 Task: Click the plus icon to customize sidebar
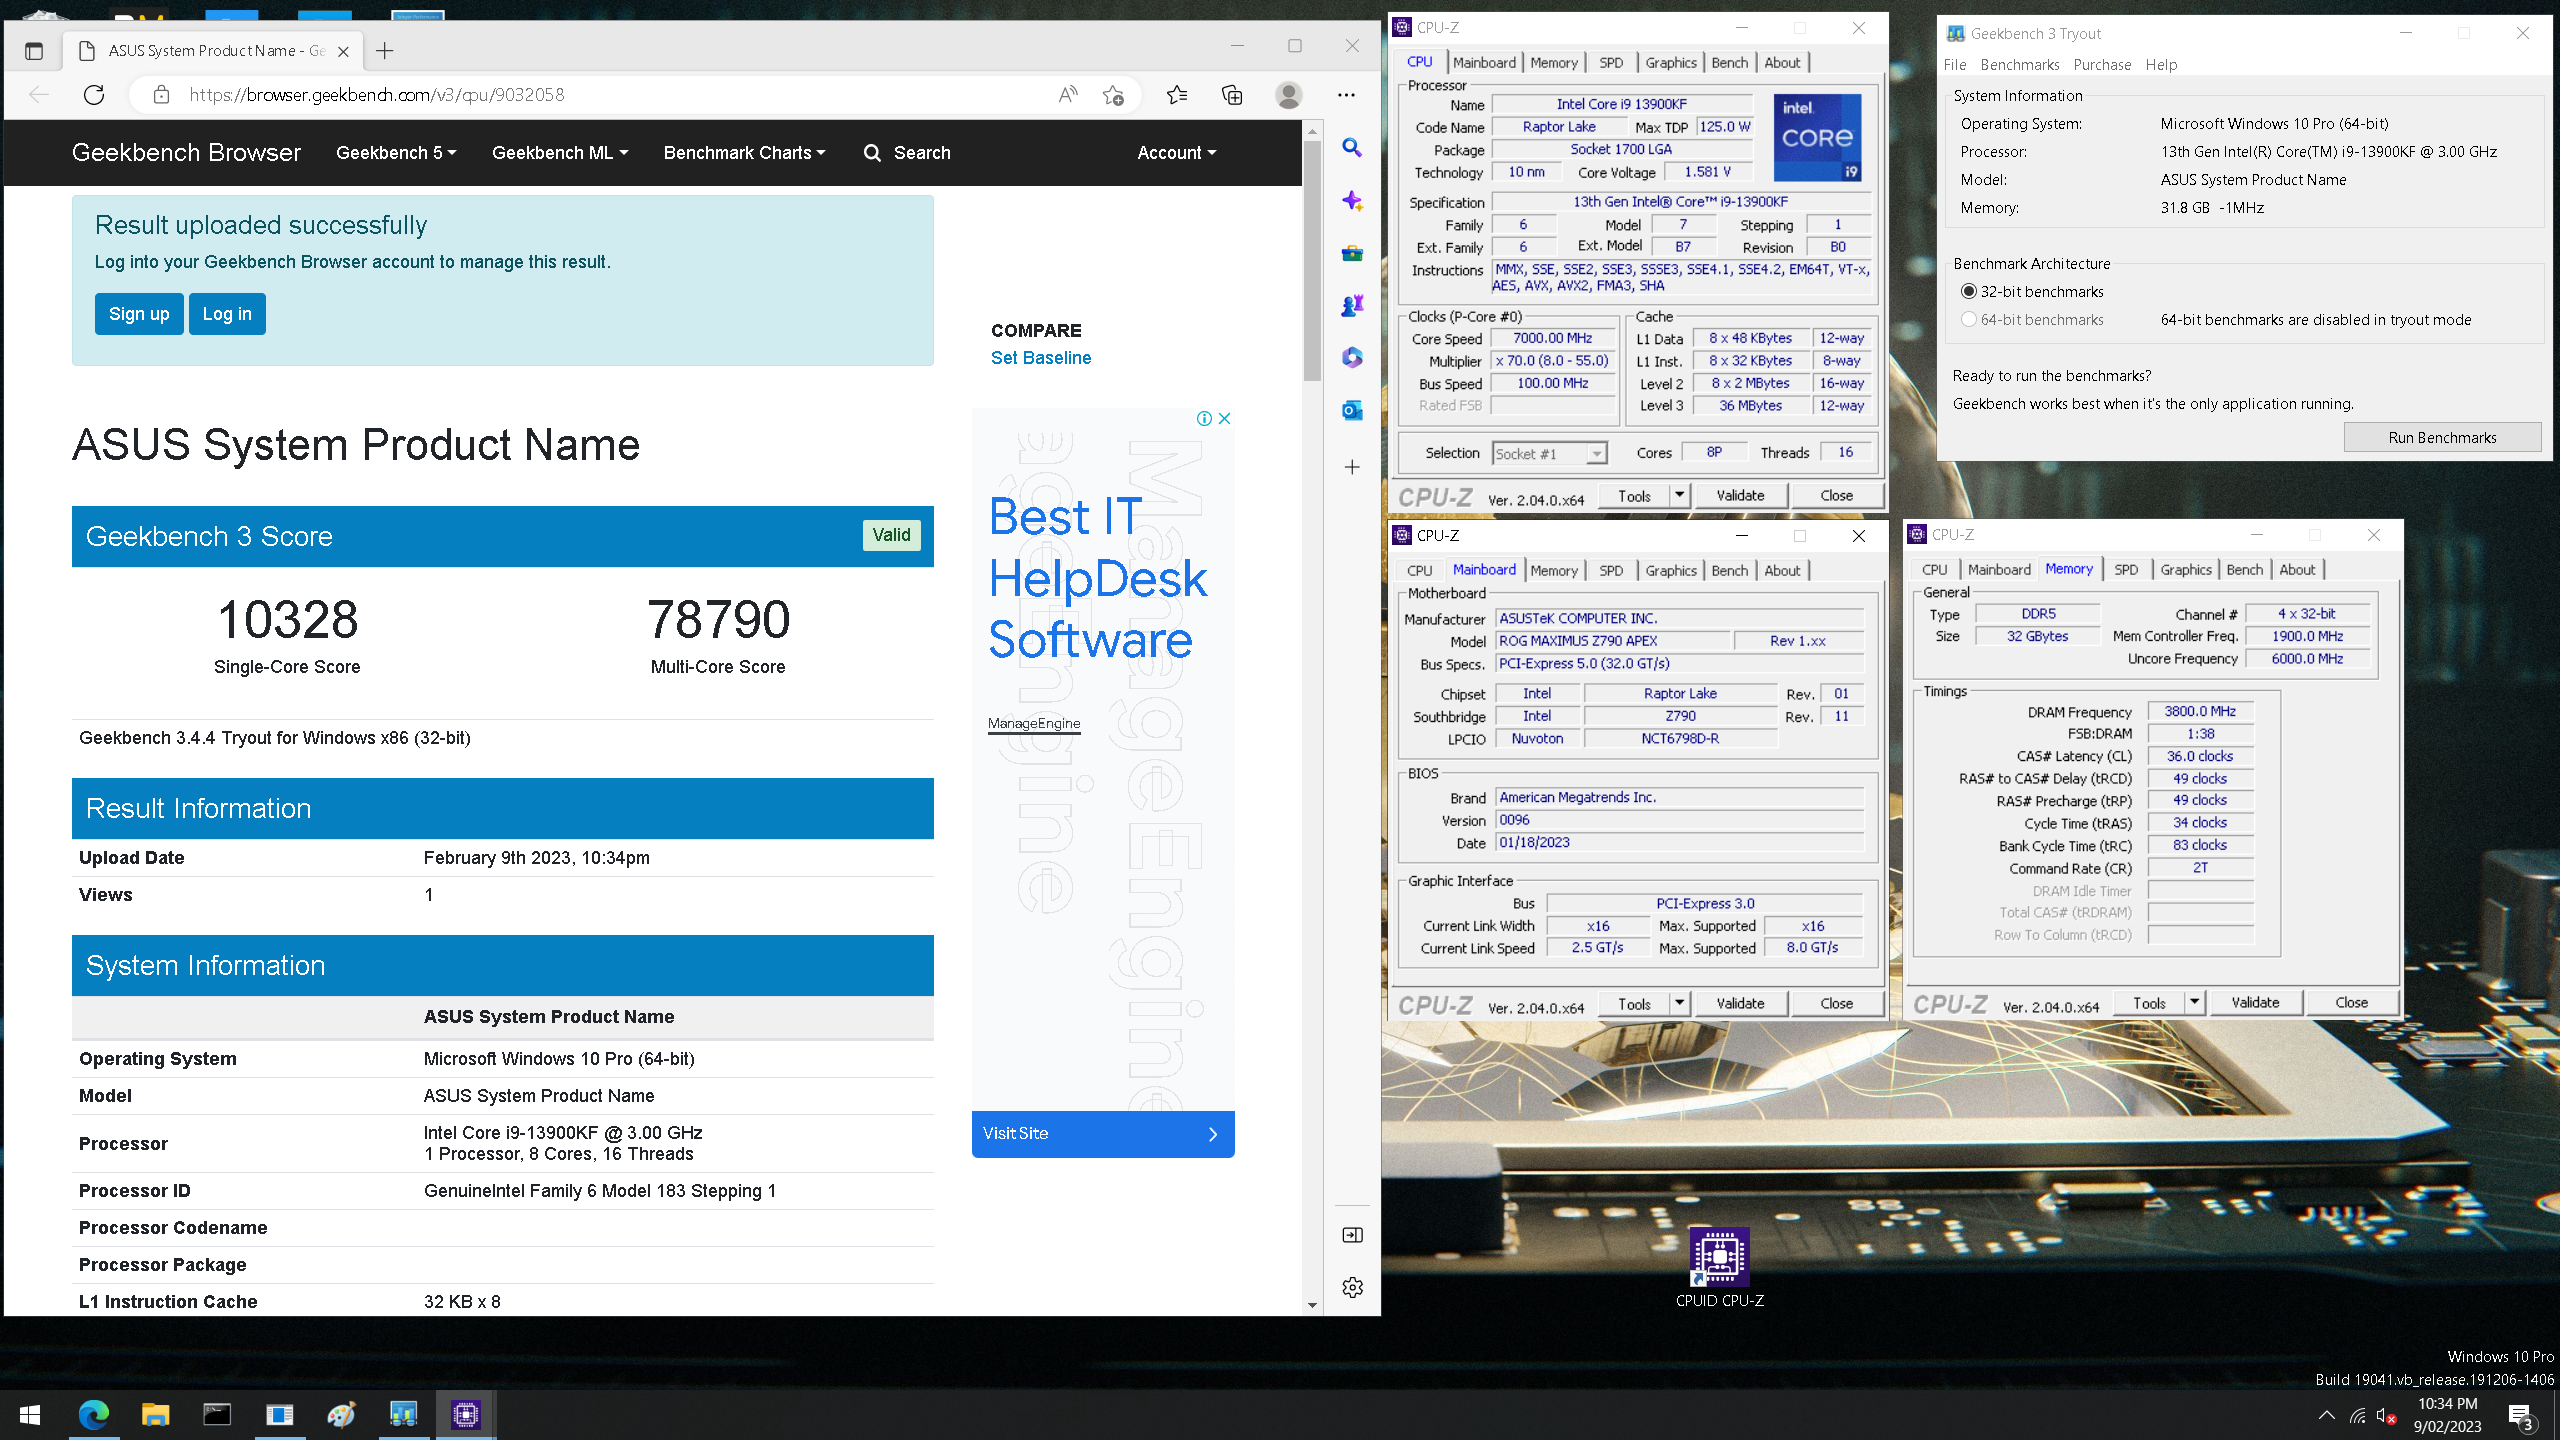click(1352, 467)
